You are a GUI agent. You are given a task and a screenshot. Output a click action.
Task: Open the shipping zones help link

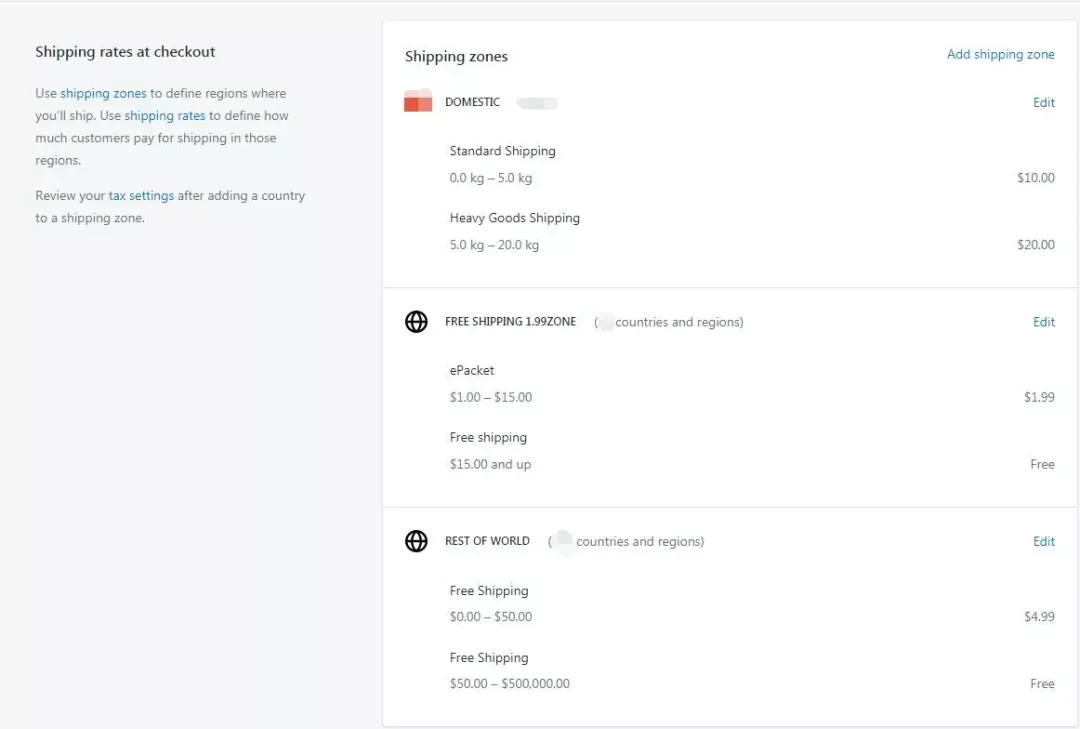click(x=103, y=93)
